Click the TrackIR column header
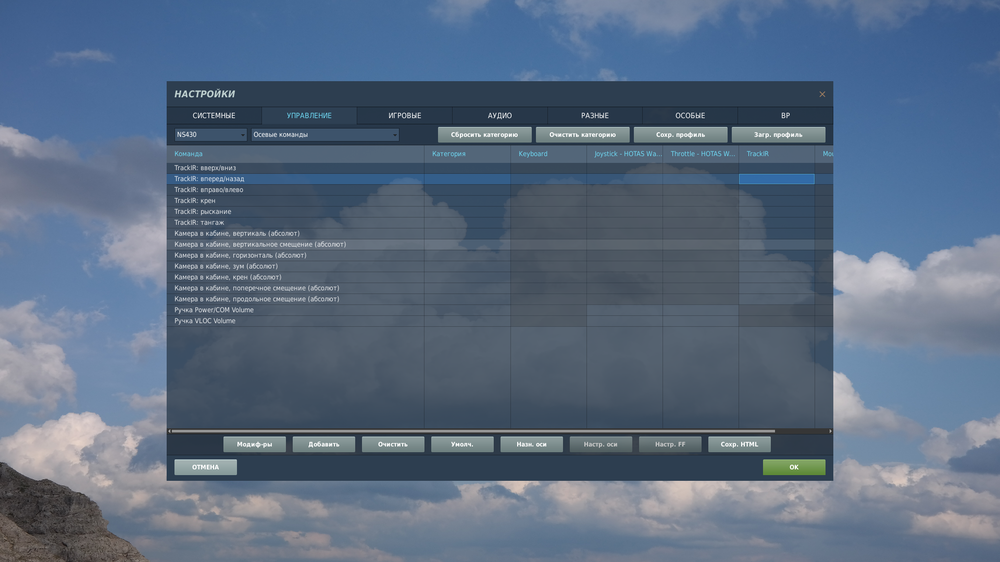 click(x=777, y=154)
